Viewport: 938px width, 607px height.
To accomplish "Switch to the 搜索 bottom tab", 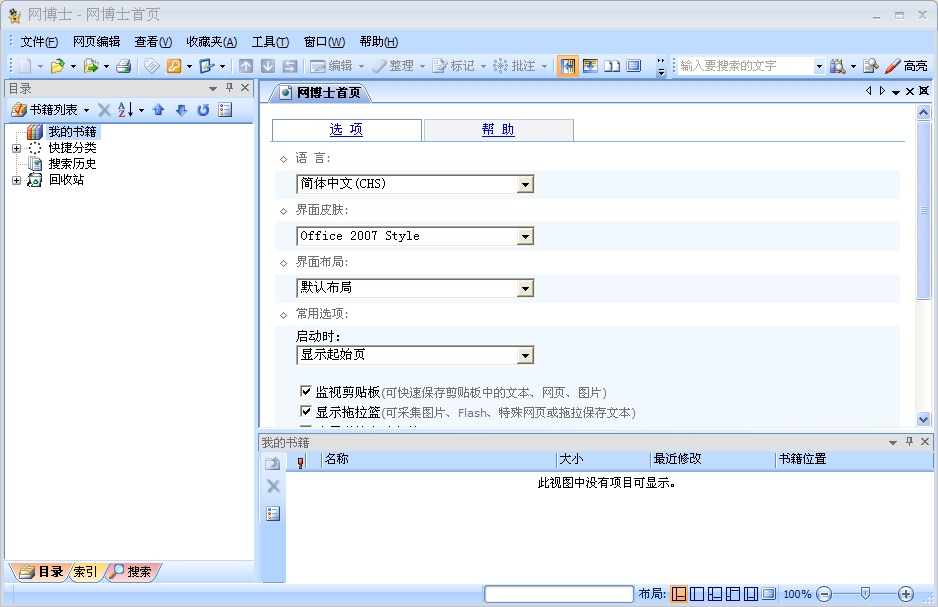I will [x=132, y=572].
